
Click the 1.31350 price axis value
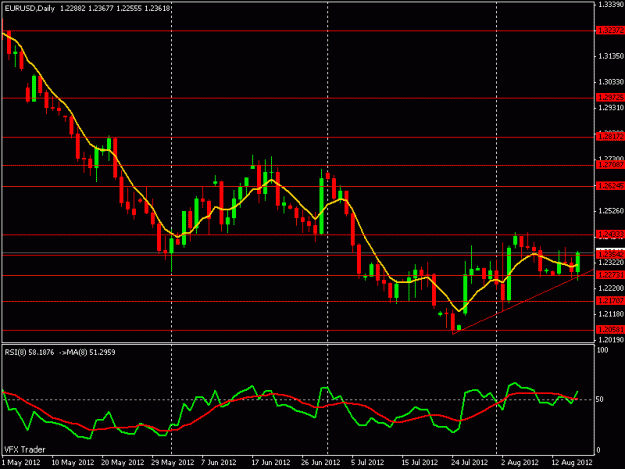611,56
